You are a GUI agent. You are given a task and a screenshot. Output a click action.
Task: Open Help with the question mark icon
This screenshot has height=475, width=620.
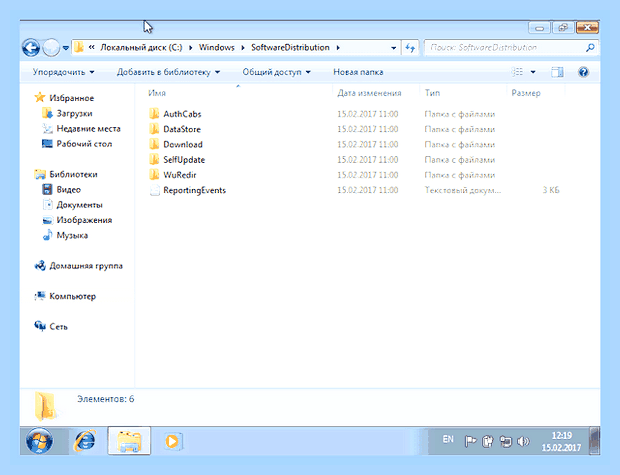583,72
